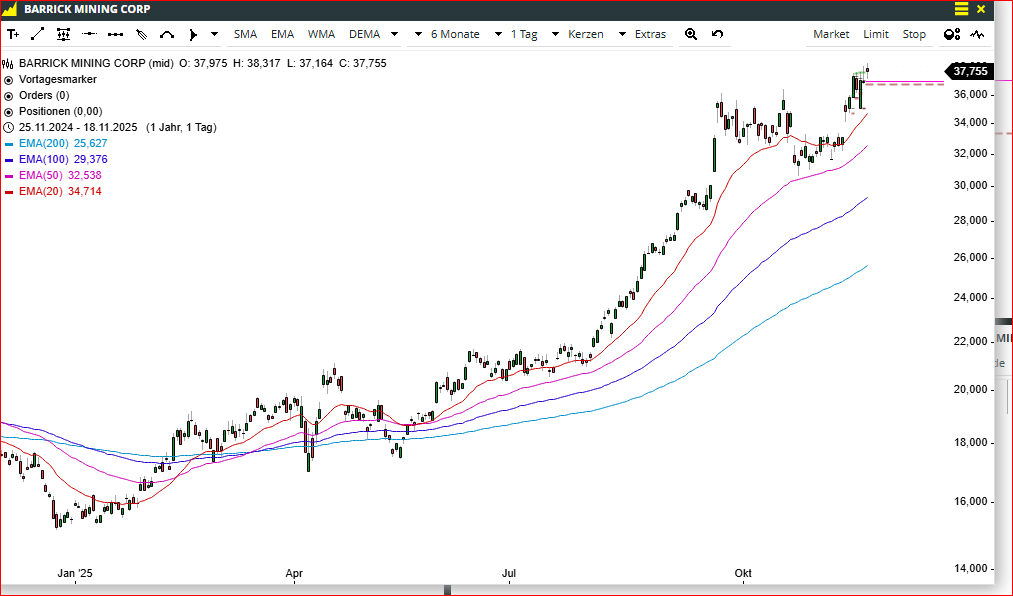Image resolution: width=1013 pixels, height=596 pixels.
Task: Click the 37,755 current price label
Action: click(x=969, y=71)
